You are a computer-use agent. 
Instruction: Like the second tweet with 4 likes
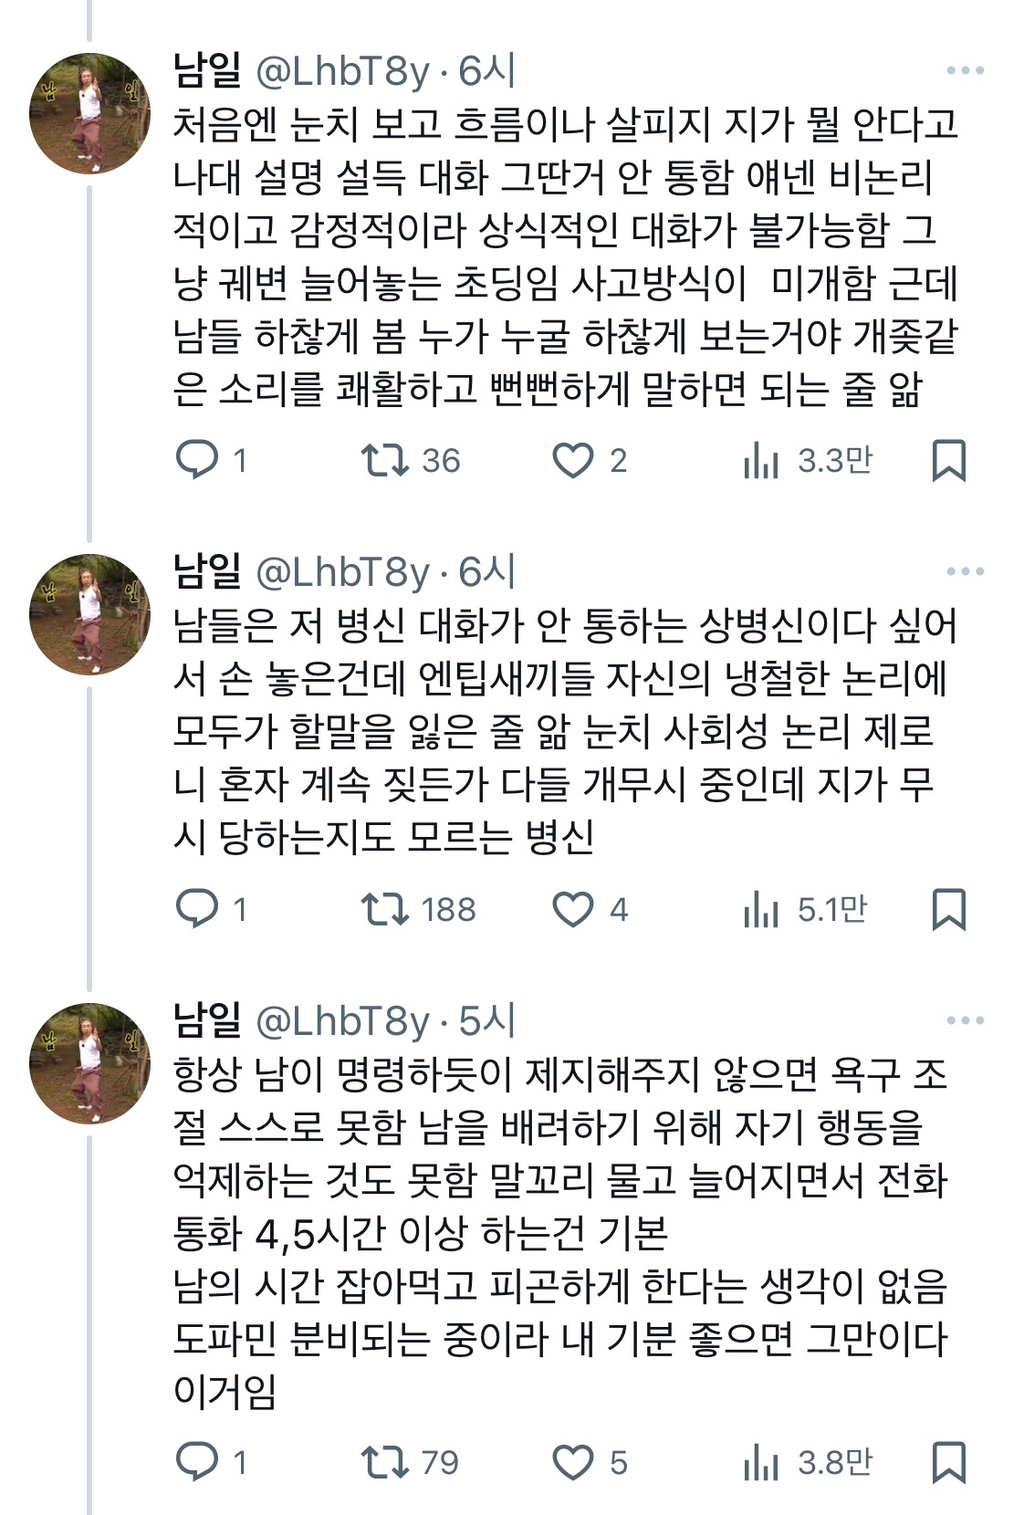click(x=573, y=909)
